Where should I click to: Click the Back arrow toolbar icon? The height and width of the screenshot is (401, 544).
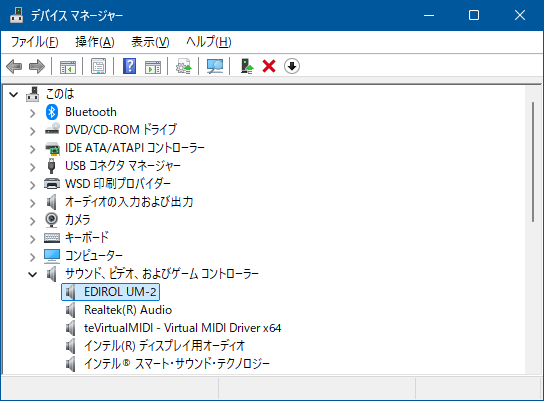[14, 66]
